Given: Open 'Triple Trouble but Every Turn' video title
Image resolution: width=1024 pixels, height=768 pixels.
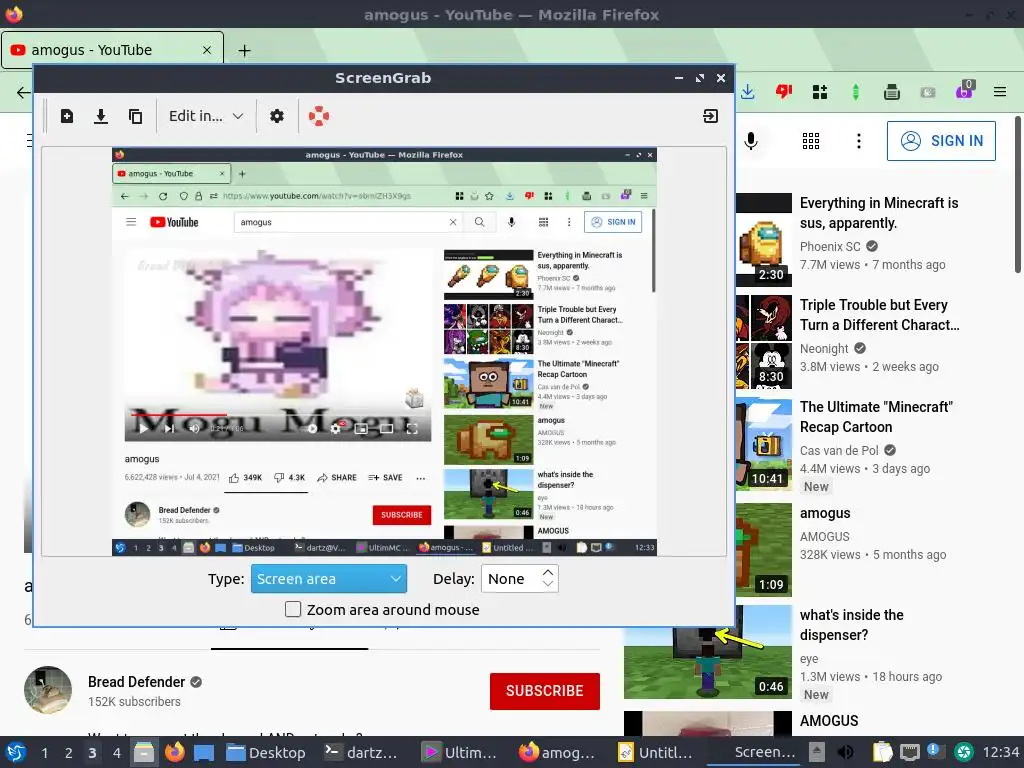Looking at the screenshot, I should pyautogui.click(x=879, y=315).
